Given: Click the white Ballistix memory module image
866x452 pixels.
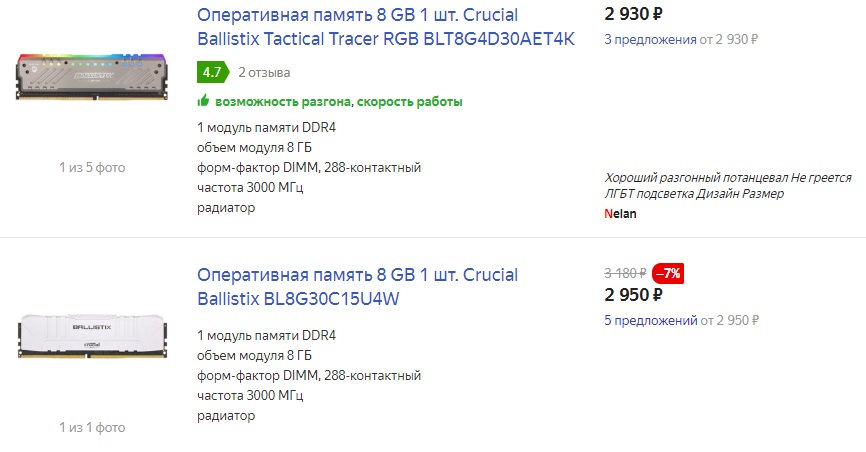Looking at the screenshot, I should [x=91, y=333].
